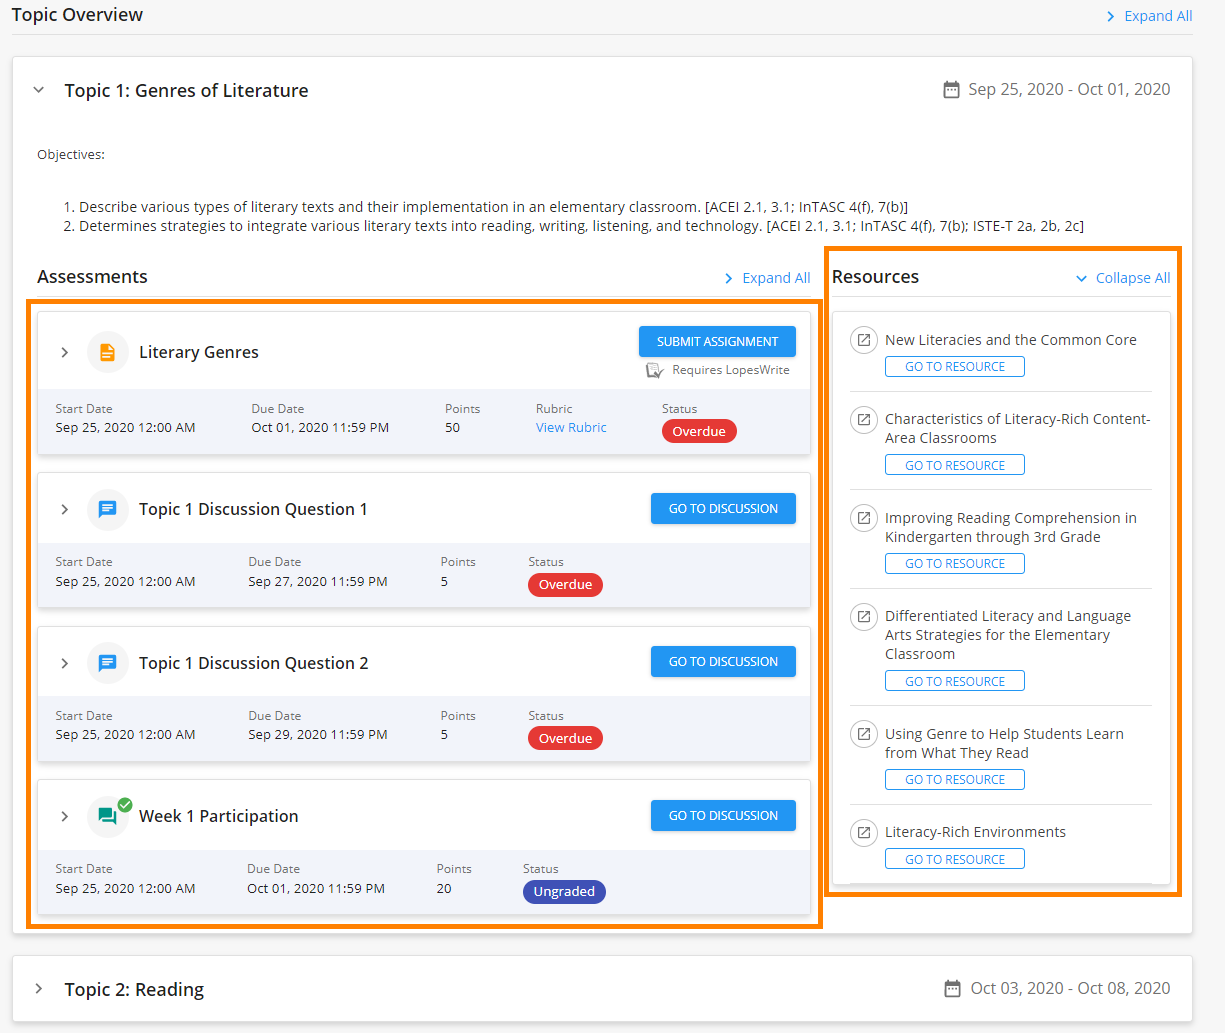Click the Resources section heading
The image size is (1225, 1033).
(875, 277)
